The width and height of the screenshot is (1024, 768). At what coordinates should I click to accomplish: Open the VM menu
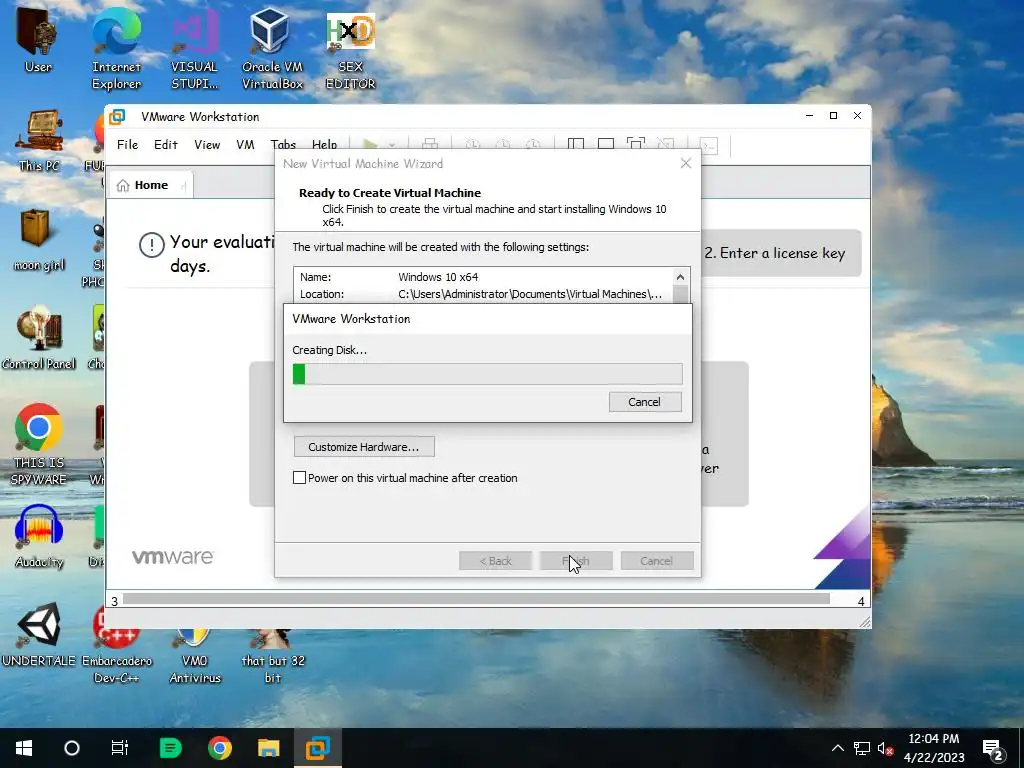coord(245,144)
